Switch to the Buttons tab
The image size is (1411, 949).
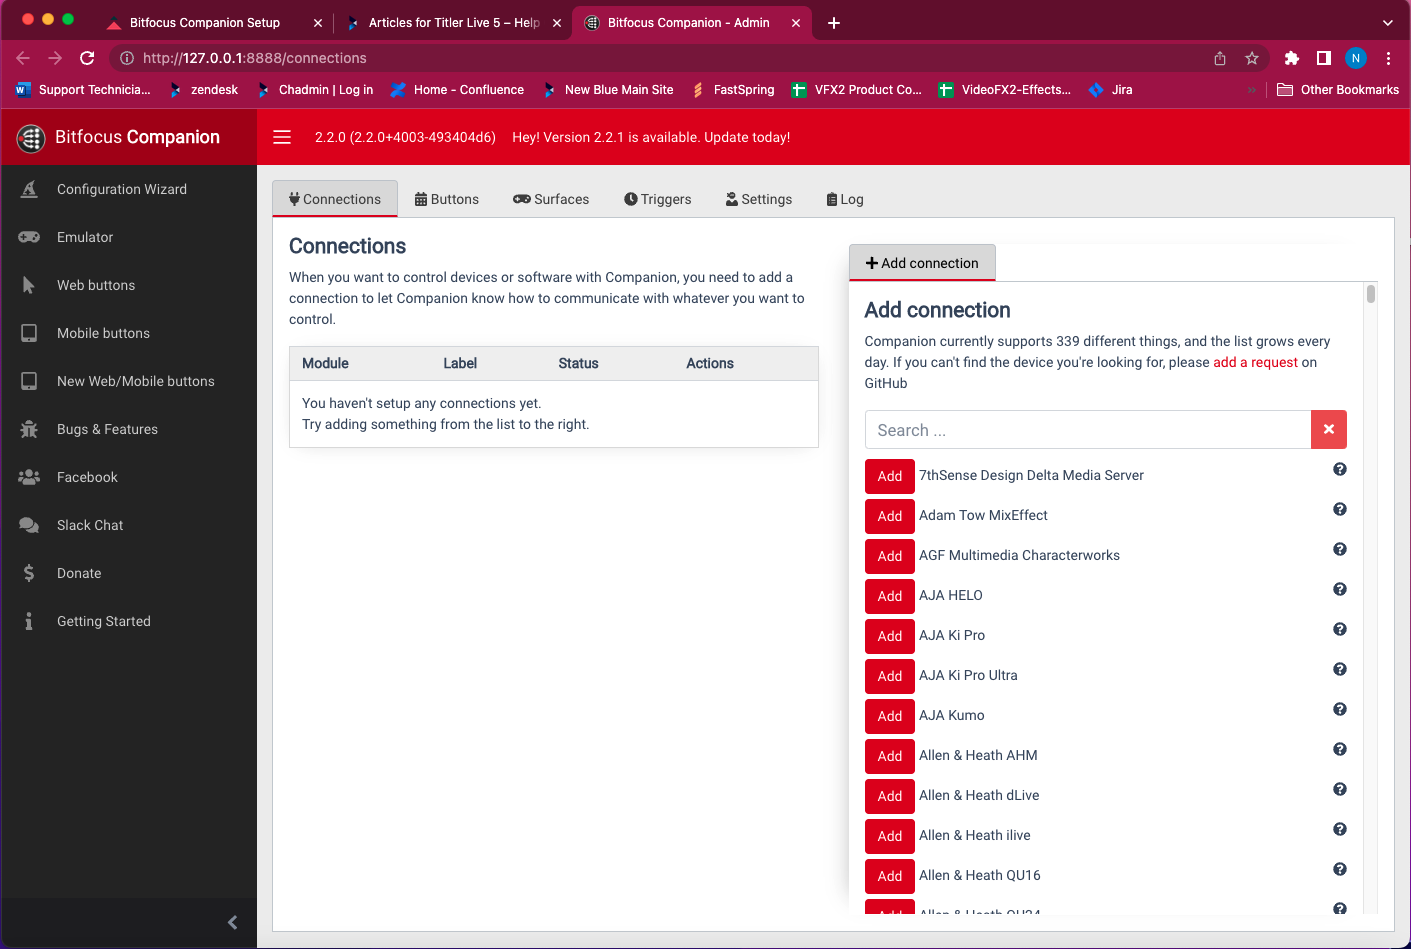[447, 199]
